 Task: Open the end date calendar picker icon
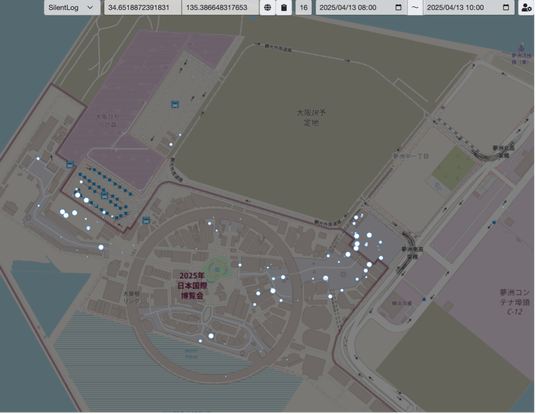[506, 7]
